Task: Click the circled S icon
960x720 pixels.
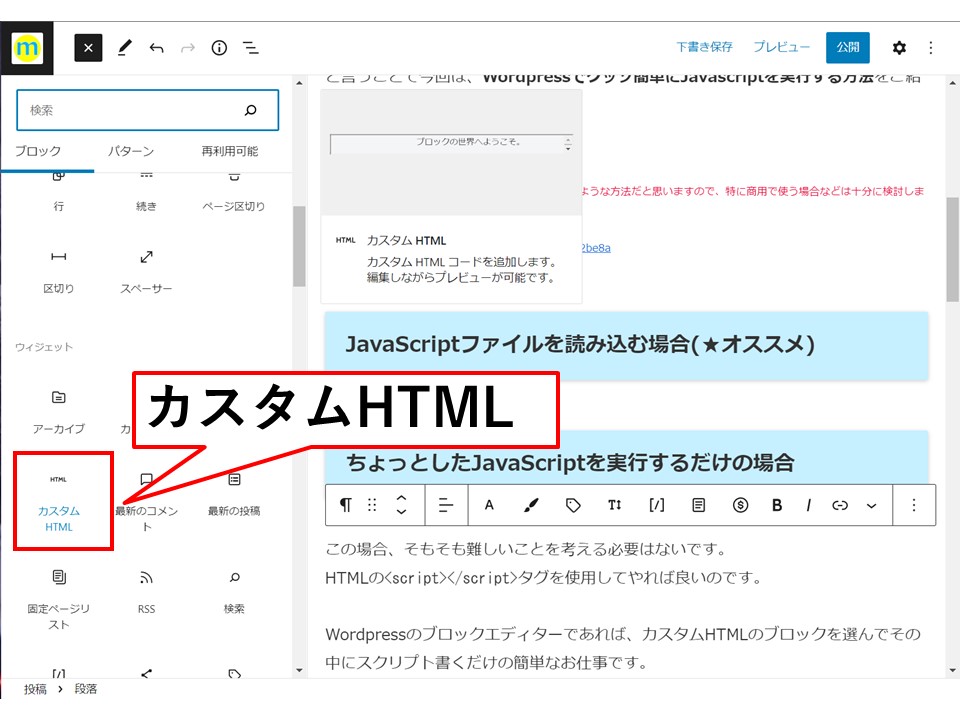Action: 740,505
